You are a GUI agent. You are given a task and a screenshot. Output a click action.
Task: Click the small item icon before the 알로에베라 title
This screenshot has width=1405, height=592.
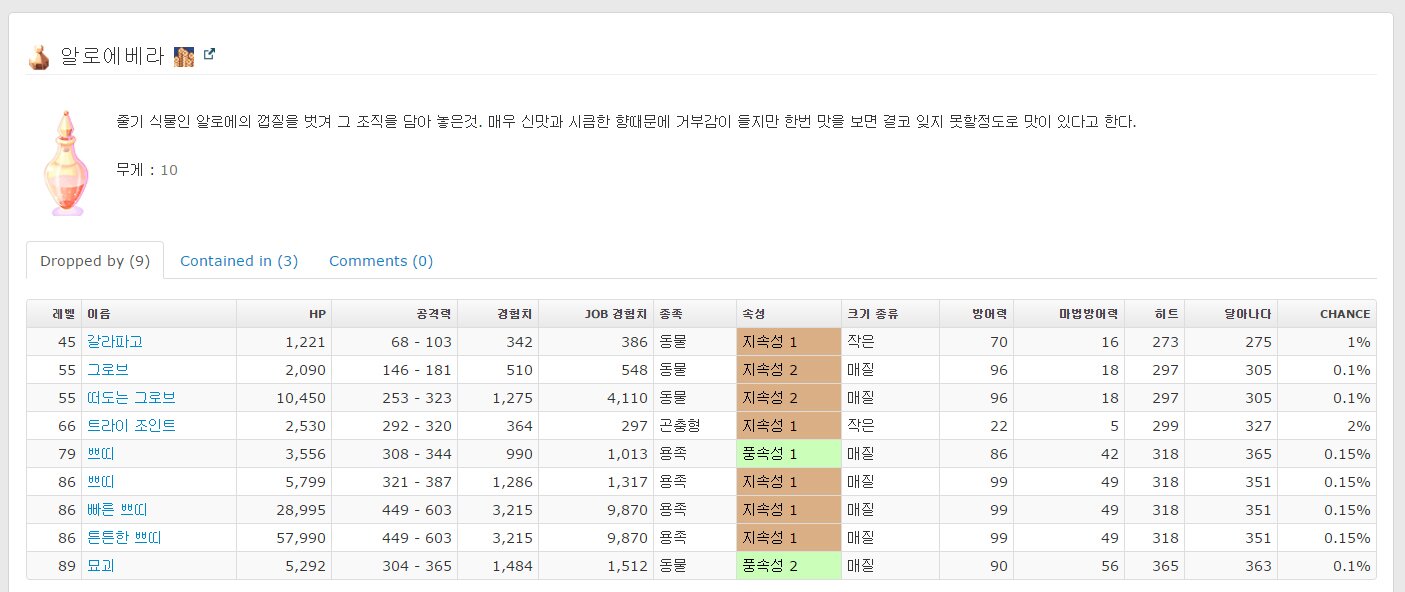coord(38,58)
